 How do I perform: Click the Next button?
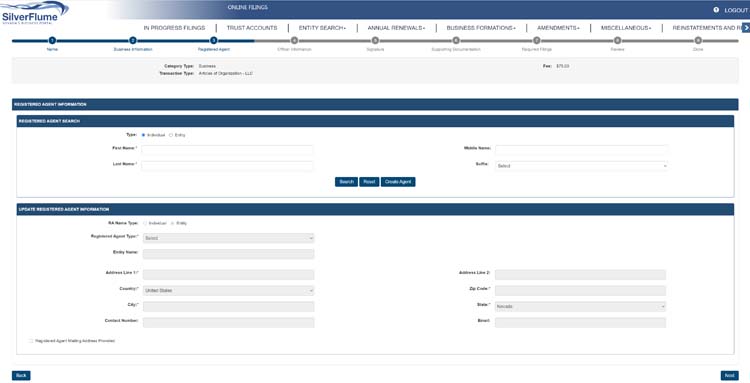tap(729, 375)
